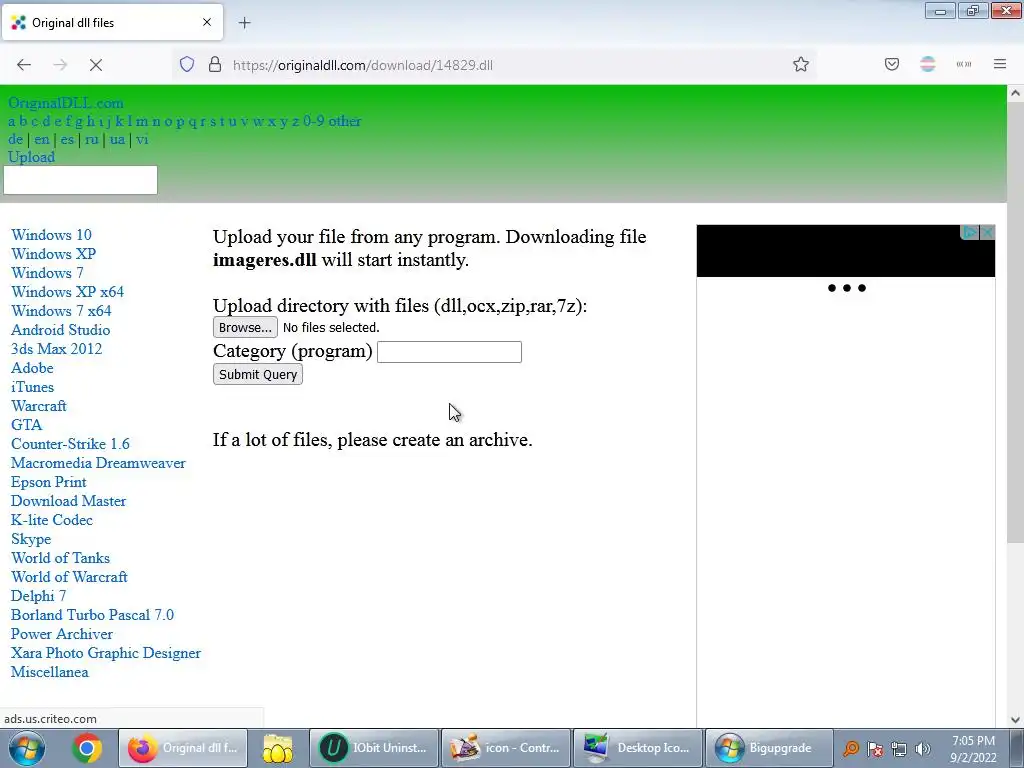
Task: Open the Borland Turbo Pascal 7.0 category
Action: point(93,615)
